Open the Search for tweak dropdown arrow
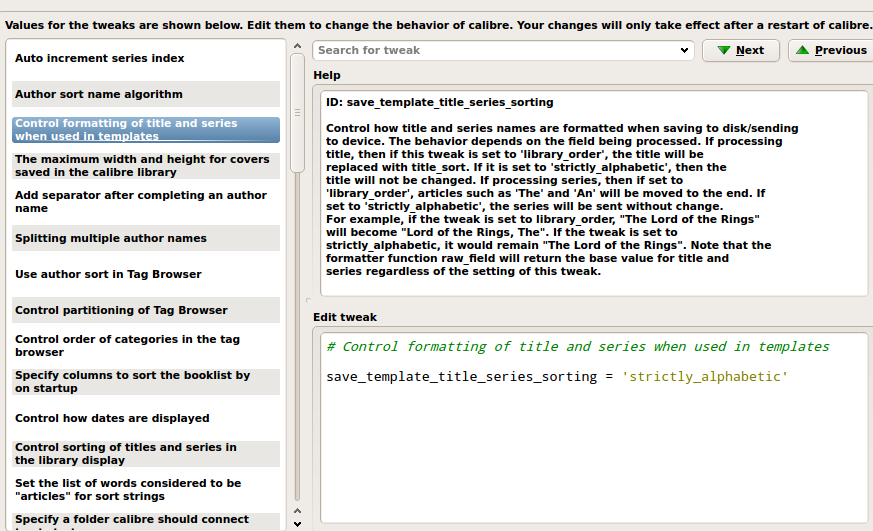873x531 pixels. (684, 50)
